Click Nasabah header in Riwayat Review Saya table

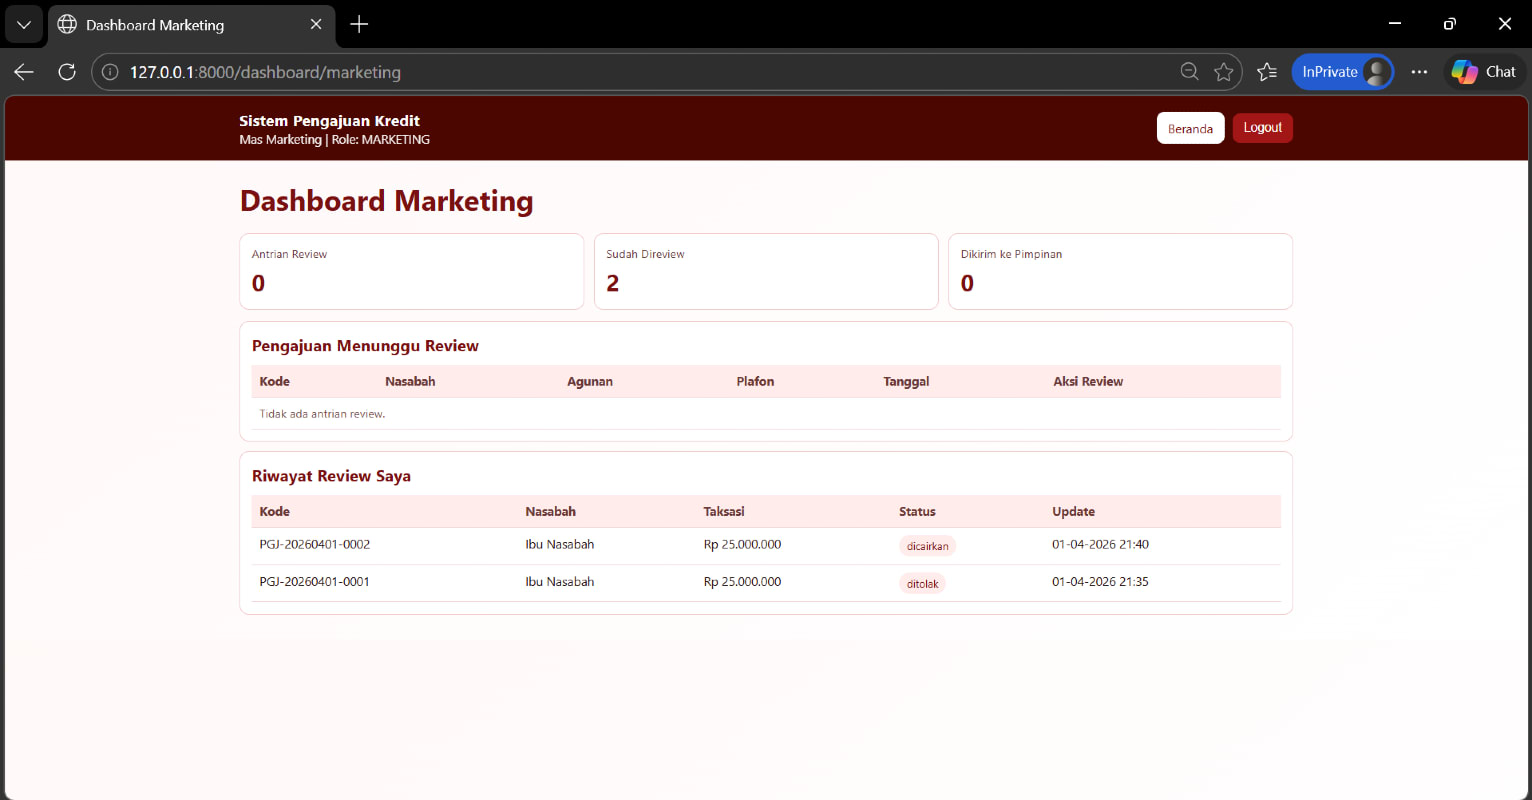(x=550, y=511)
